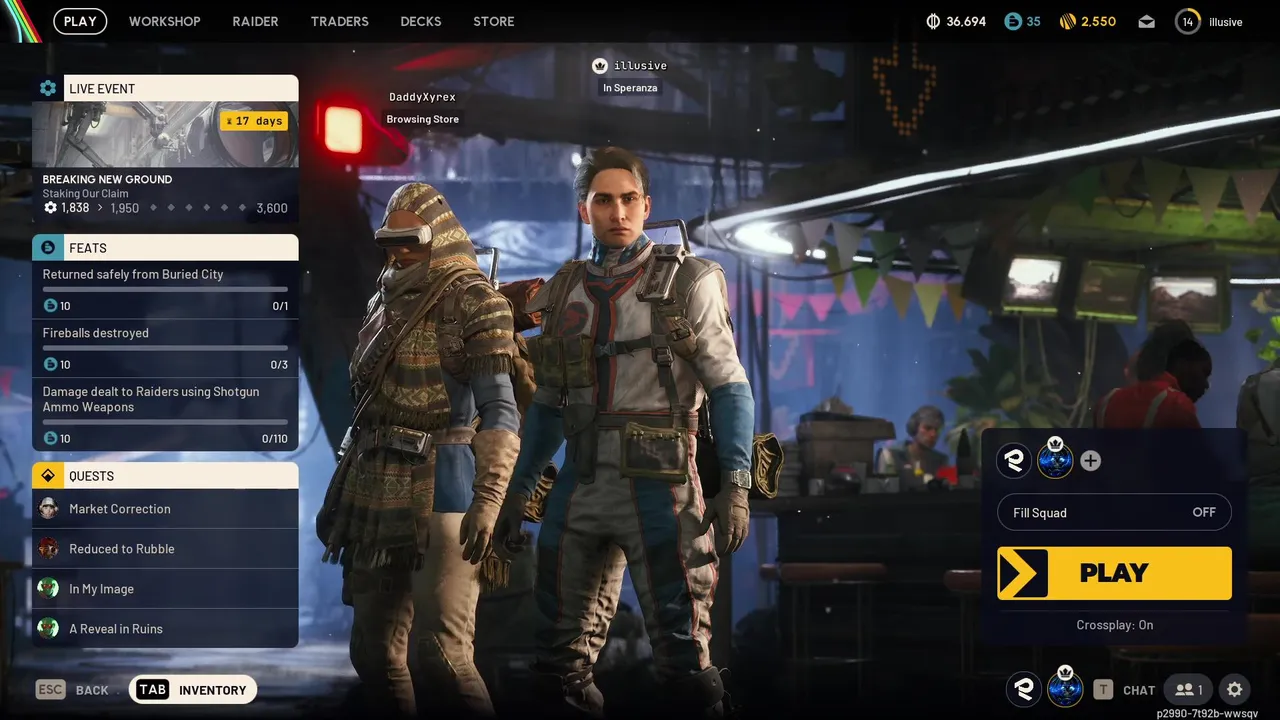The height and width of the screenshot is (720, 1280).
Task: Open the LIVE EVENT panel header
Action: (x=165, y=88)
